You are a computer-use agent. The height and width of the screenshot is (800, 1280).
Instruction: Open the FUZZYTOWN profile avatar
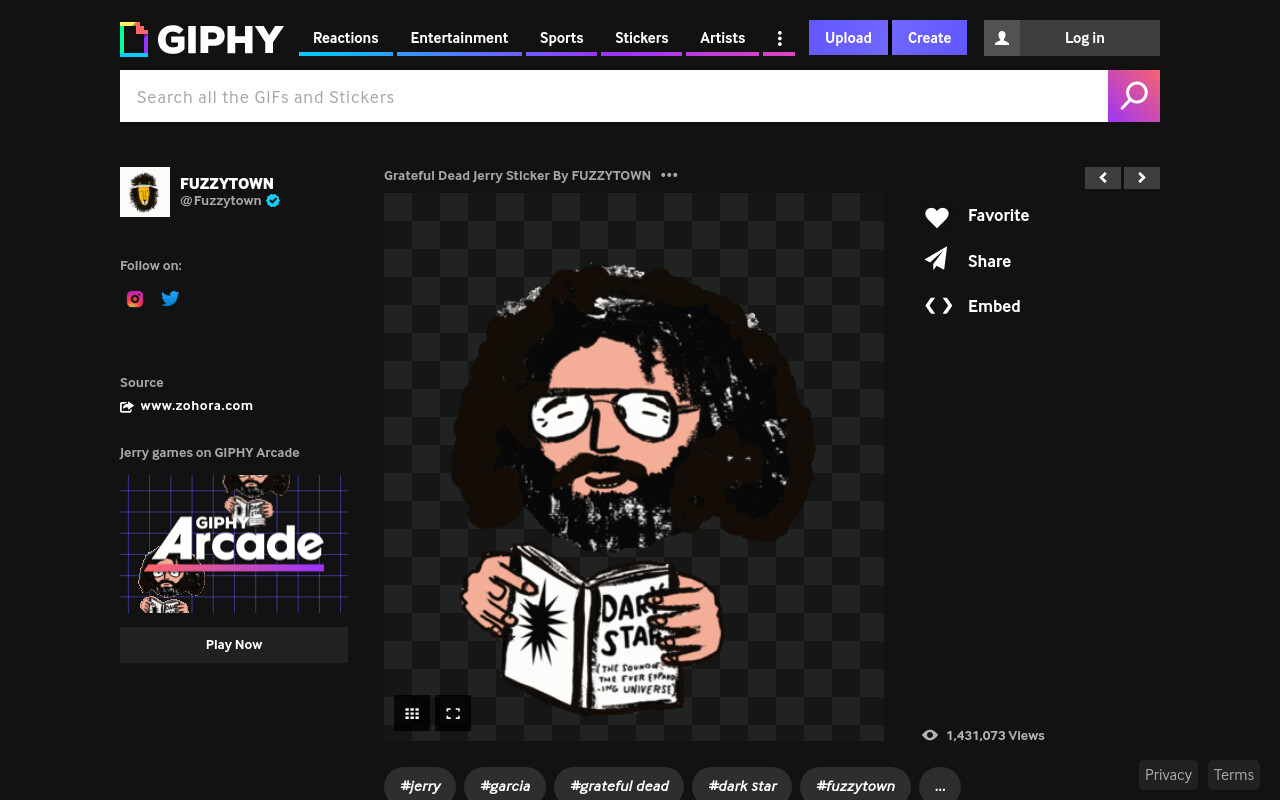[145, 192]
